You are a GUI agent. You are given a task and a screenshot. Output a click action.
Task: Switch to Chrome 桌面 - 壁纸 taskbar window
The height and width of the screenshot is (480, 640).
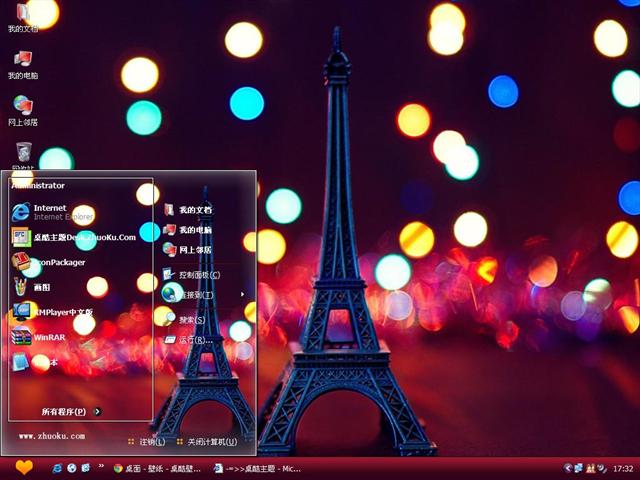pyautogui.click(x=158, y=469)
